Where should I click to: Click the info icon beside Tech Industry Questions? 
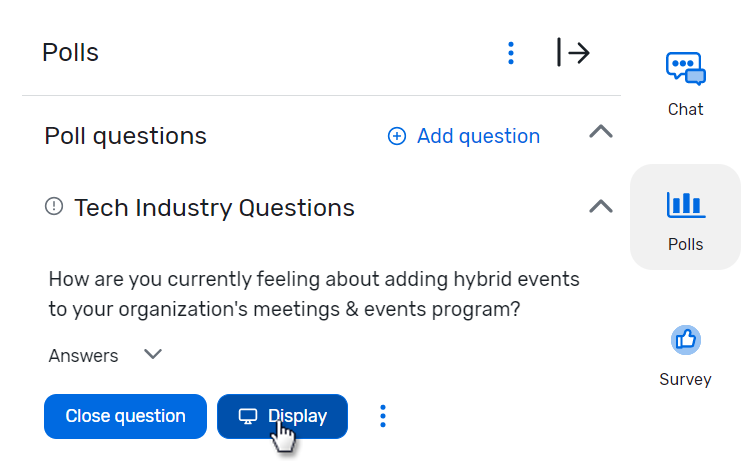pyautogui.click(x=55, y=207)
